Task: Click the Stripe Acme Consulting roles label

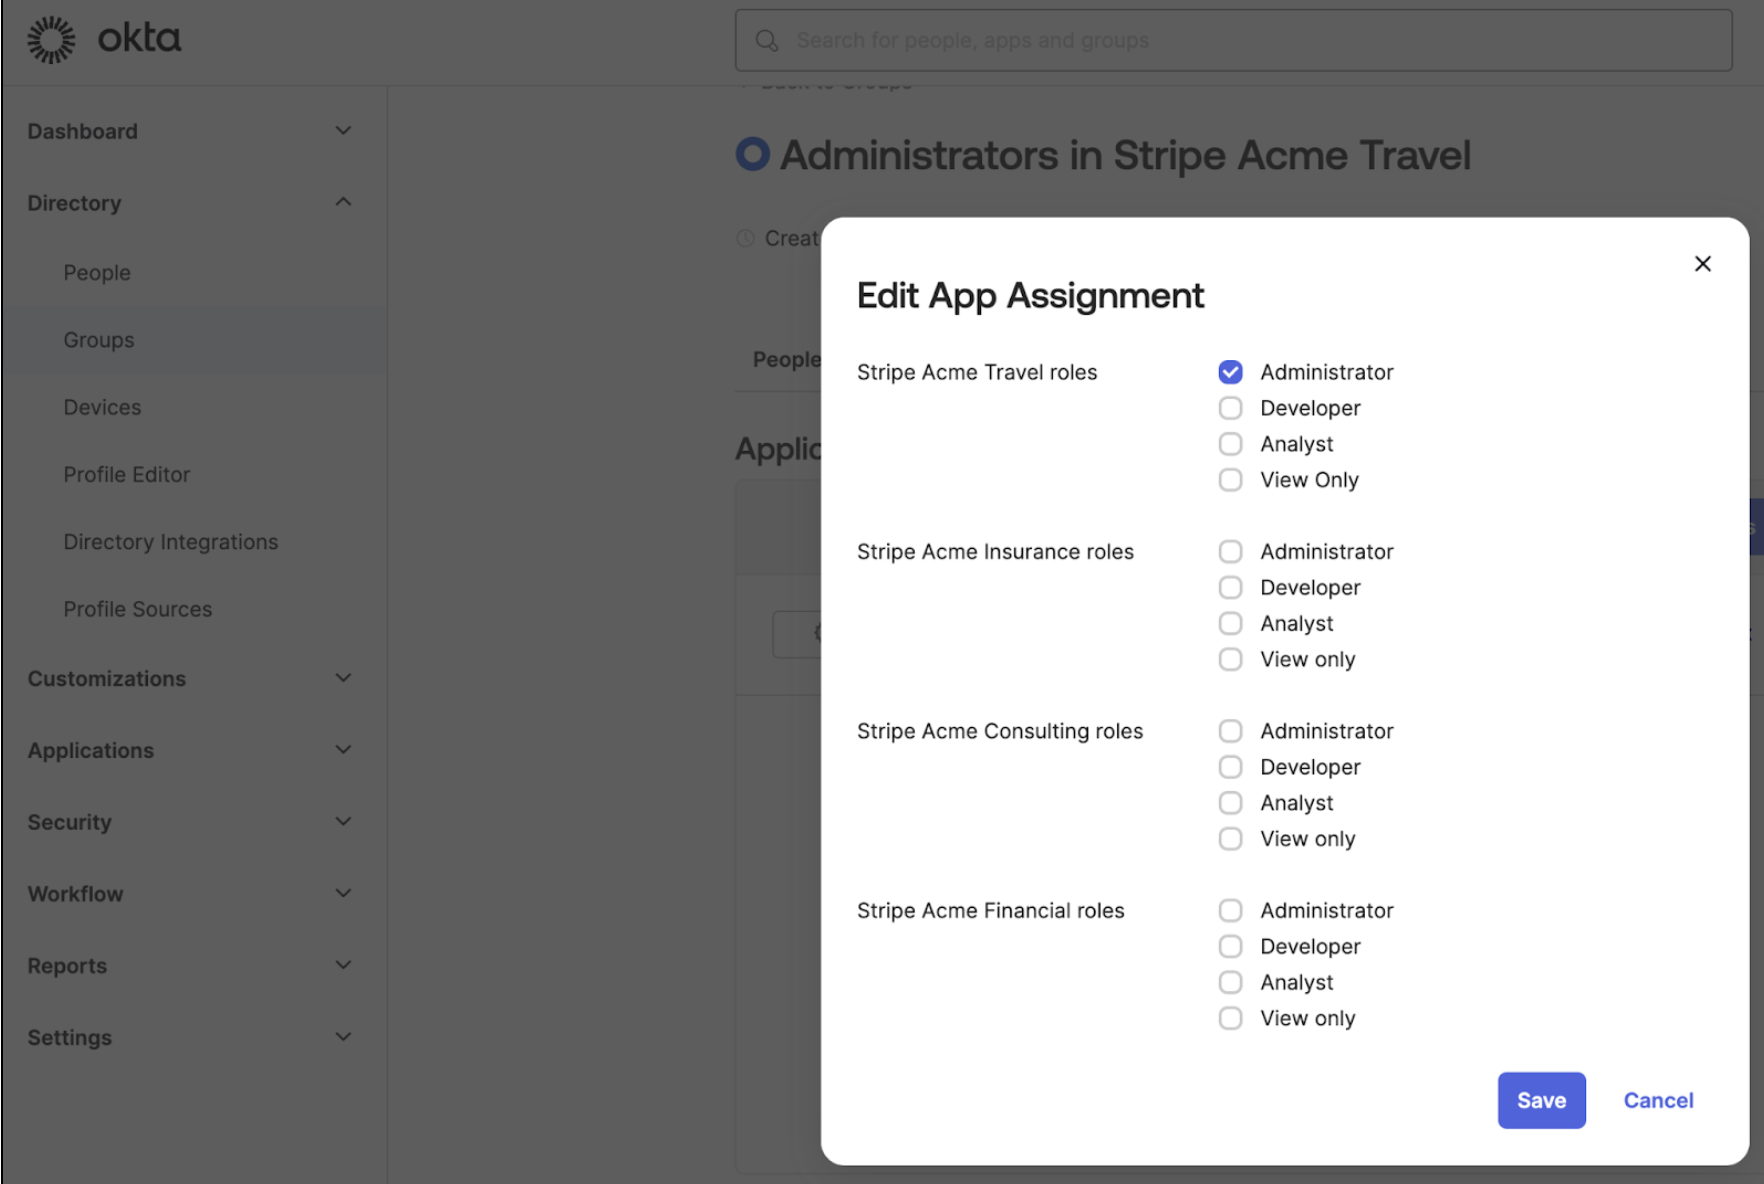Action: point(1000,731)
